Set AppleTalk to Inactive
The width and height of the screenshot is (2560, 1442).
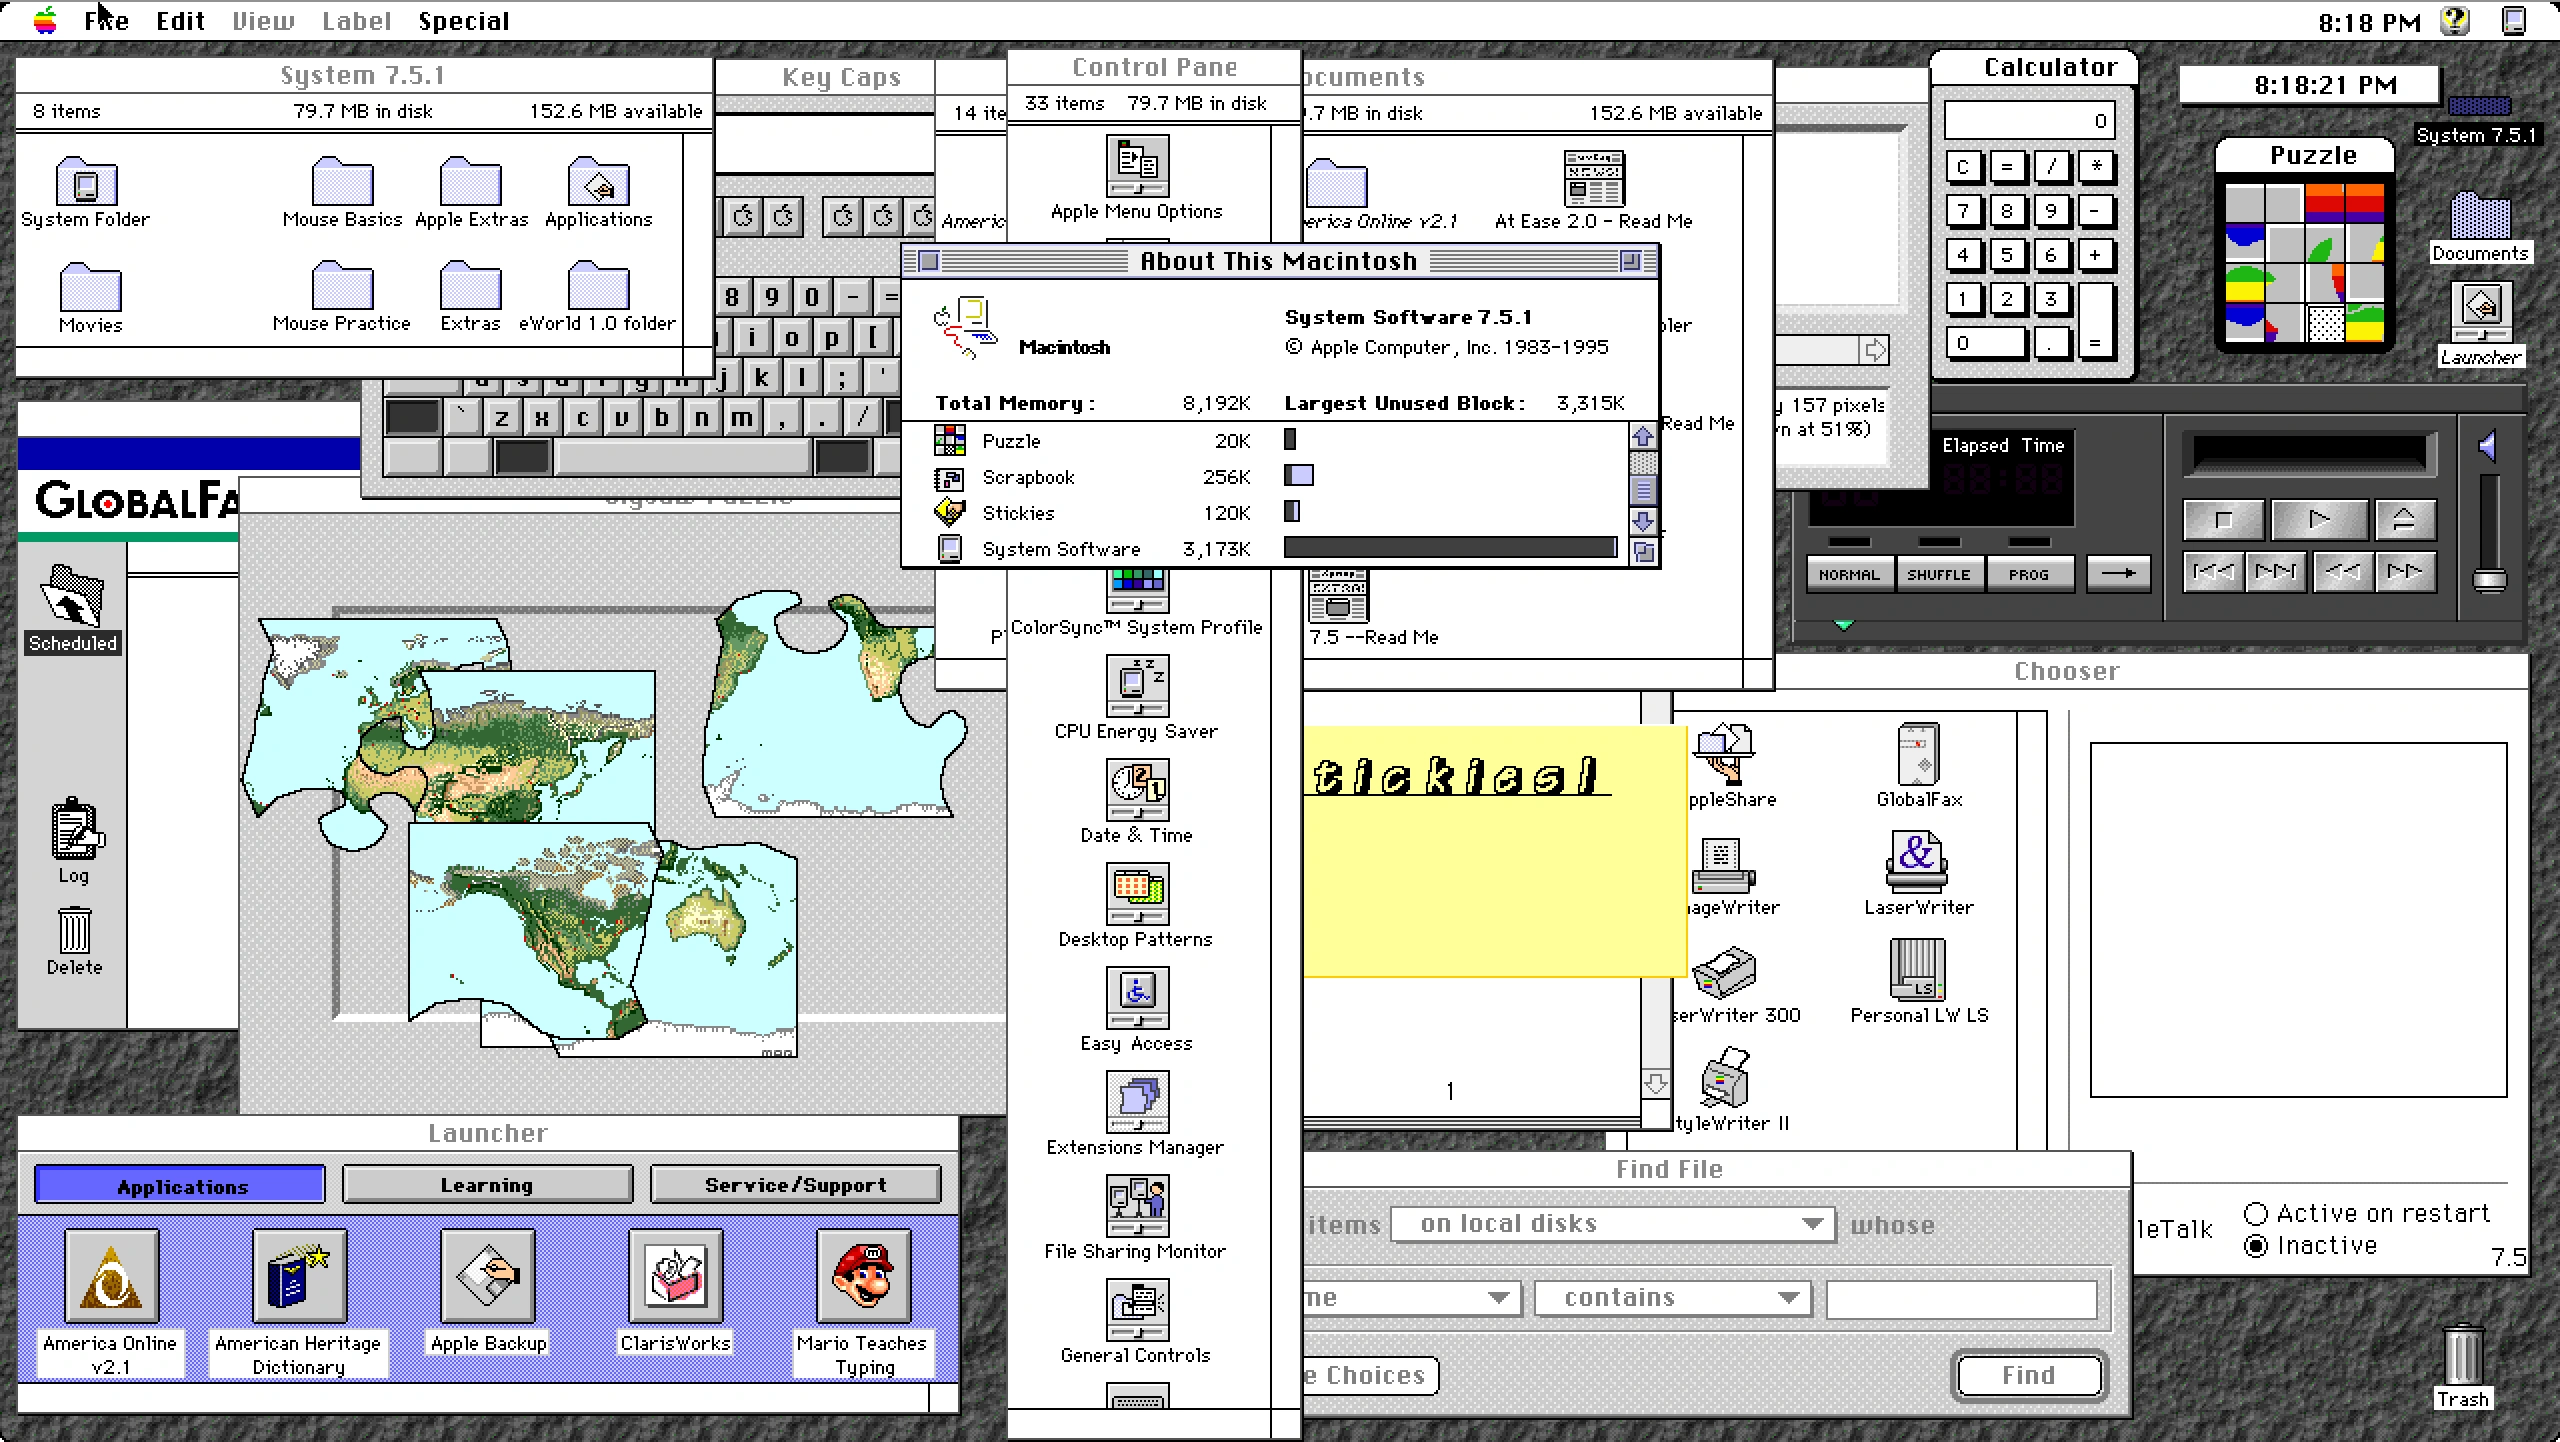pyautogui.click(x=2257, y=1246)
